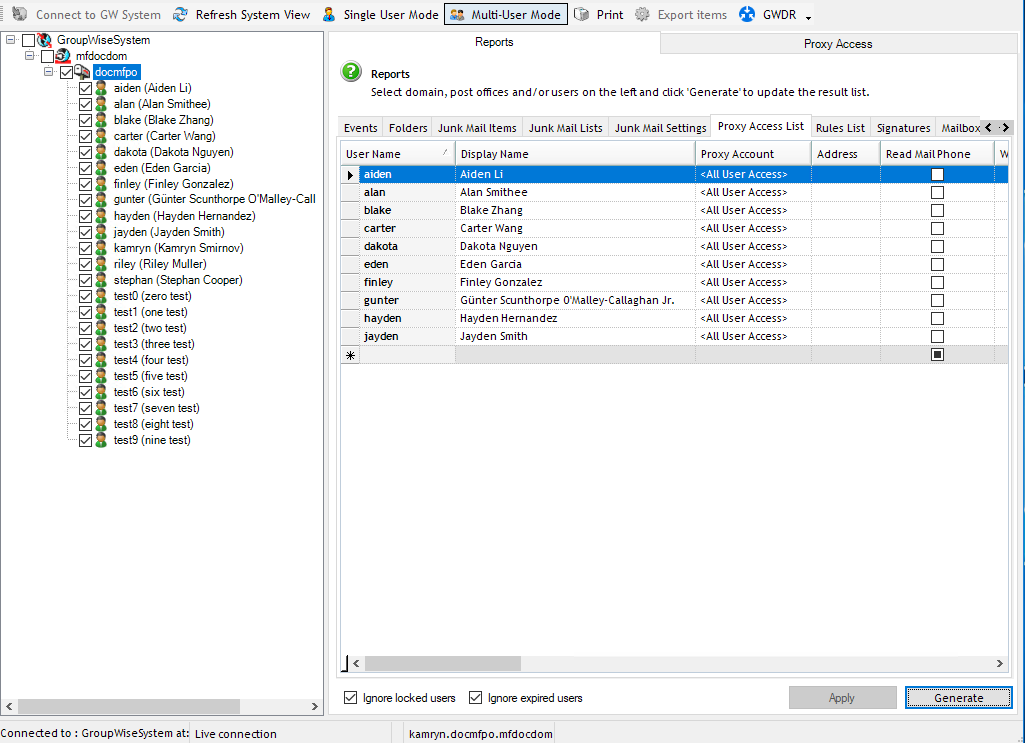Click the docmfpo post office icon
This screenshot has width=1025, height=743.
point(82,72)
